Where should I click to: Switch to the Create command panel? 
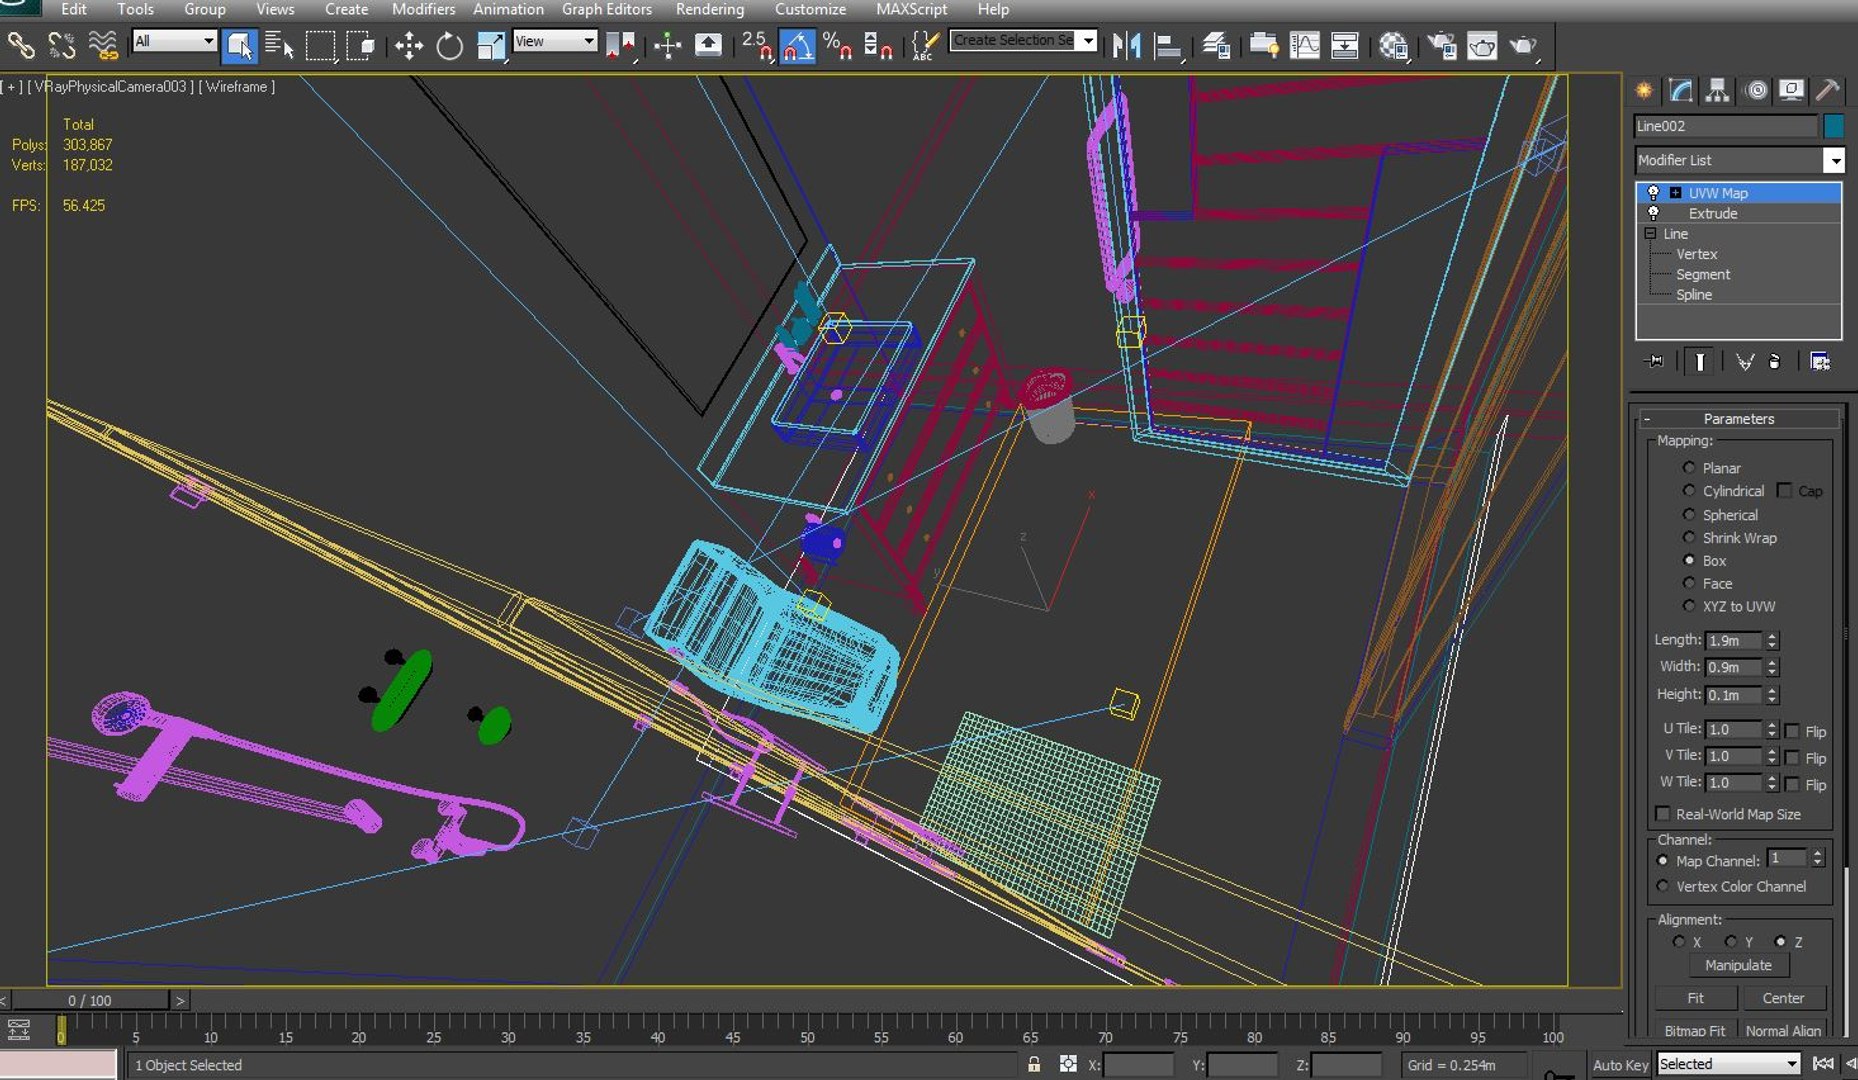click(x=1644, y=91)
